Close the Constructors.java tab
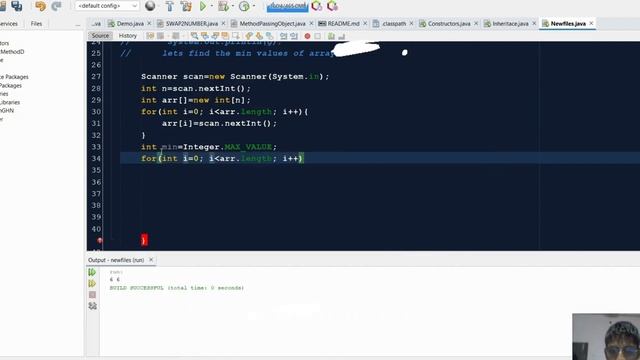This screenshot has width=640, height=360. [476, 24]
